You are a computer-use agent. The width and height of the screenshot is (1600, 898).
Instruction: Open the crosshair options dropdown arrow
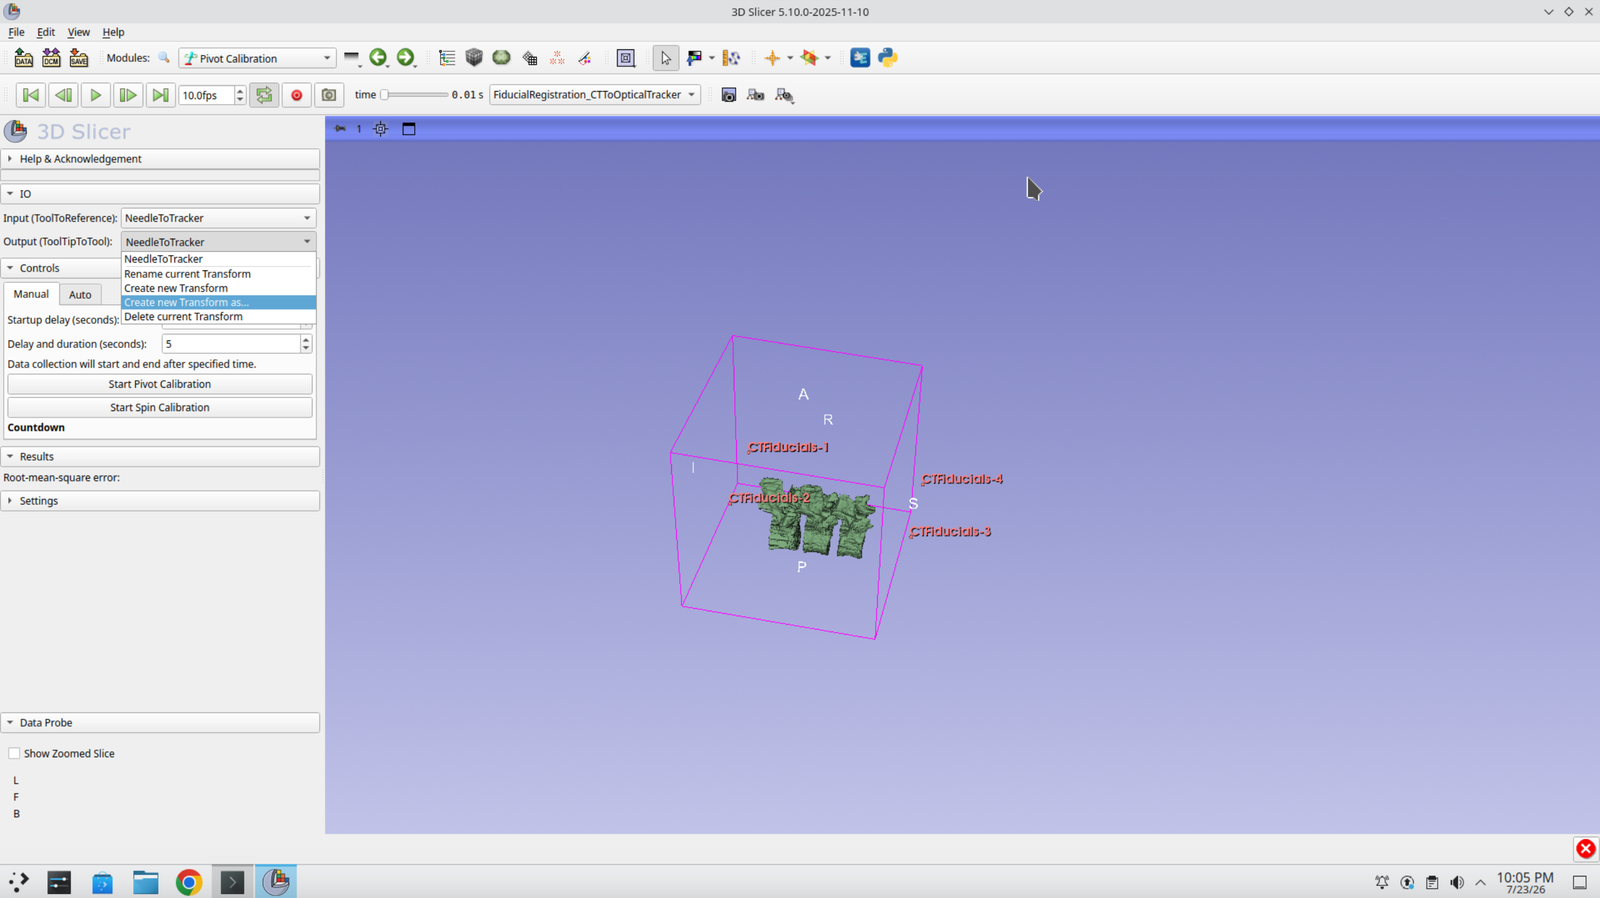point(790,58)
